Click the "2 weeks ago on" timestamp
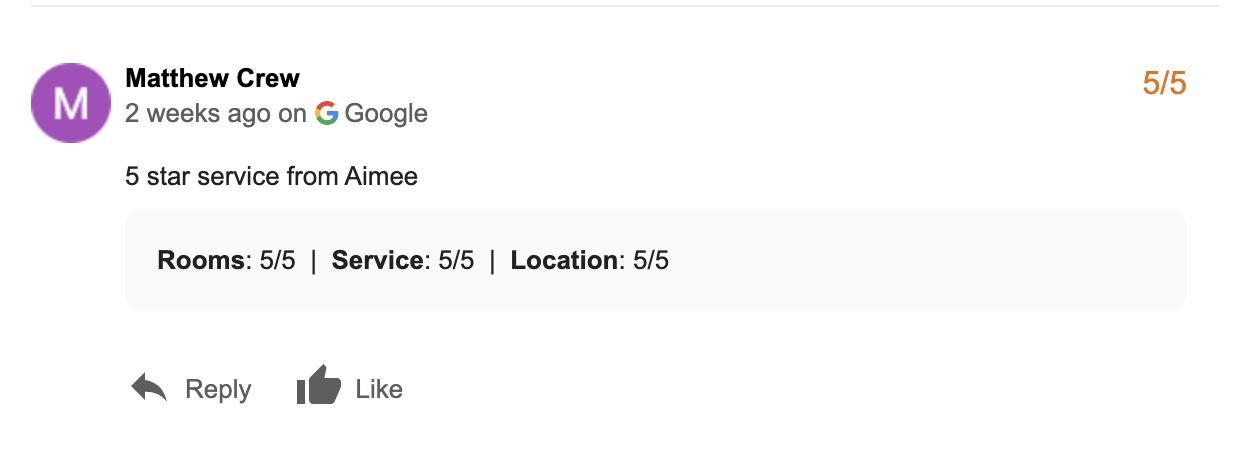1244x454 pixels. tap(215, 114)
